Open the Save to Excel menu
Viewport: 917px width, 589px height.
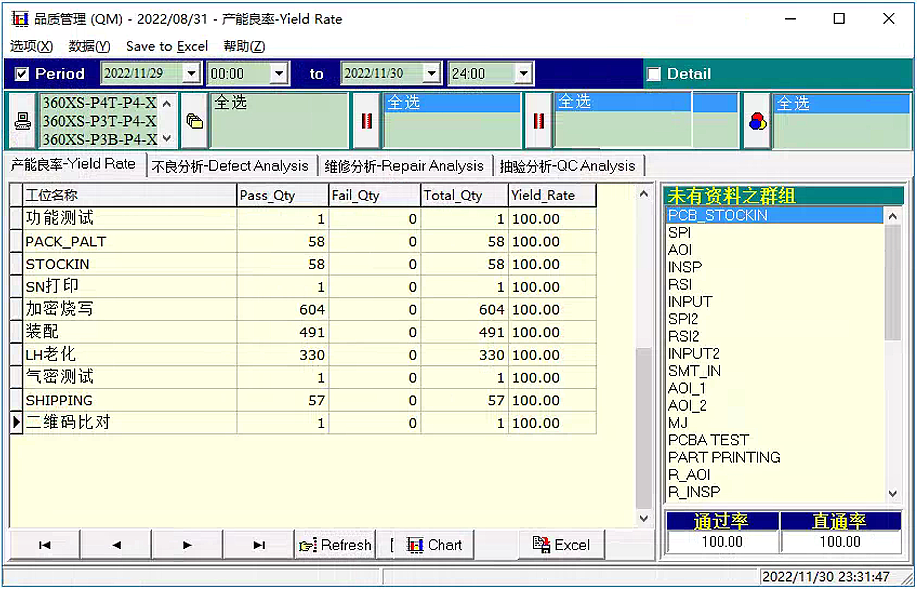[167, 46]
